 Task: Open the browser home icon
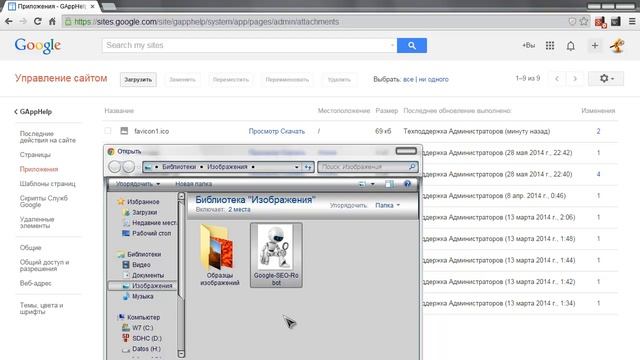[52, 22]
